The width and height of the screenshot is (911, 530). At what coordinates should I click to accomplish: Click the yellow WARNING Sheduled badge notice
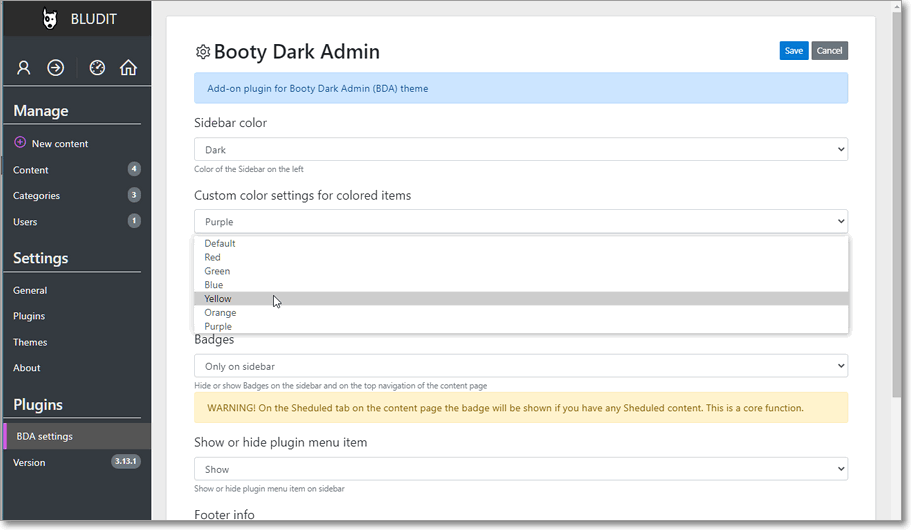(521, 408)
